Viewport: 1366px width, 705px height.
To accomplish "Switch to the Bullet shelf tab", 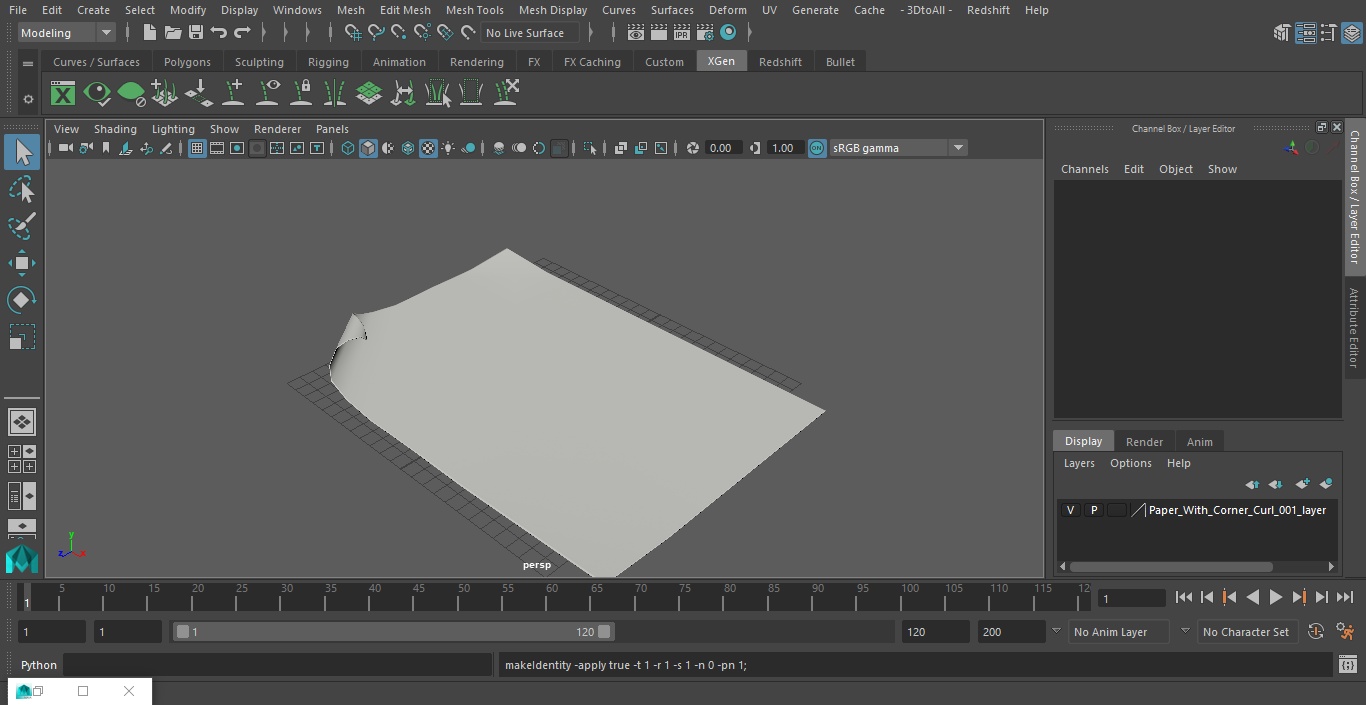I will tap(840, 62).
